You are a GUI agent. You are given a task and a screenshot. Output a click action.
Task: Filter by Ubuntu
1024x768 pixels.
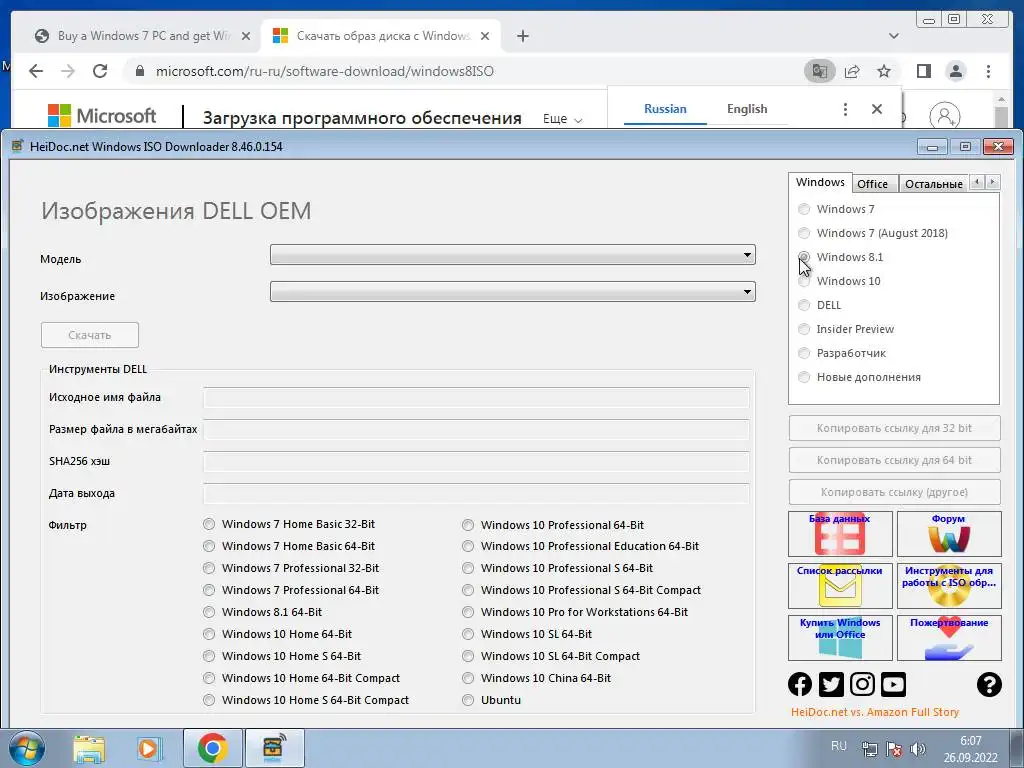468,700
